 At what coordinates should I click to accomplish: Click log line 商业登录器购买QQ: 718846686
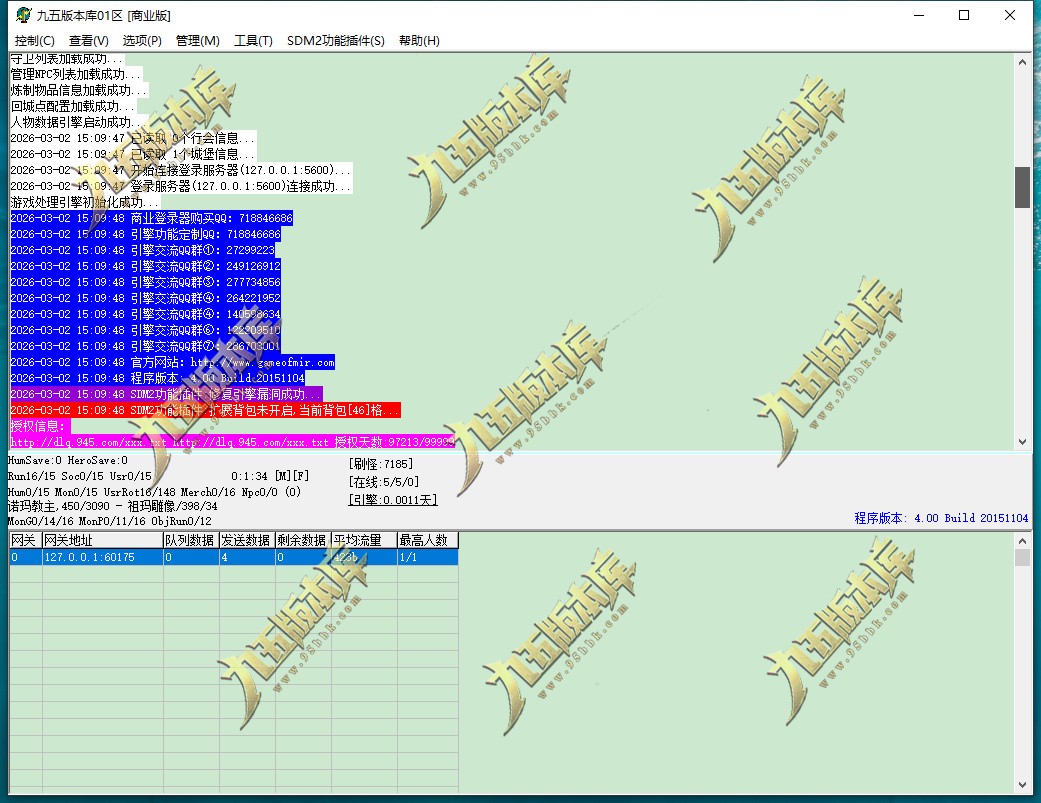[x=151, y=218]
